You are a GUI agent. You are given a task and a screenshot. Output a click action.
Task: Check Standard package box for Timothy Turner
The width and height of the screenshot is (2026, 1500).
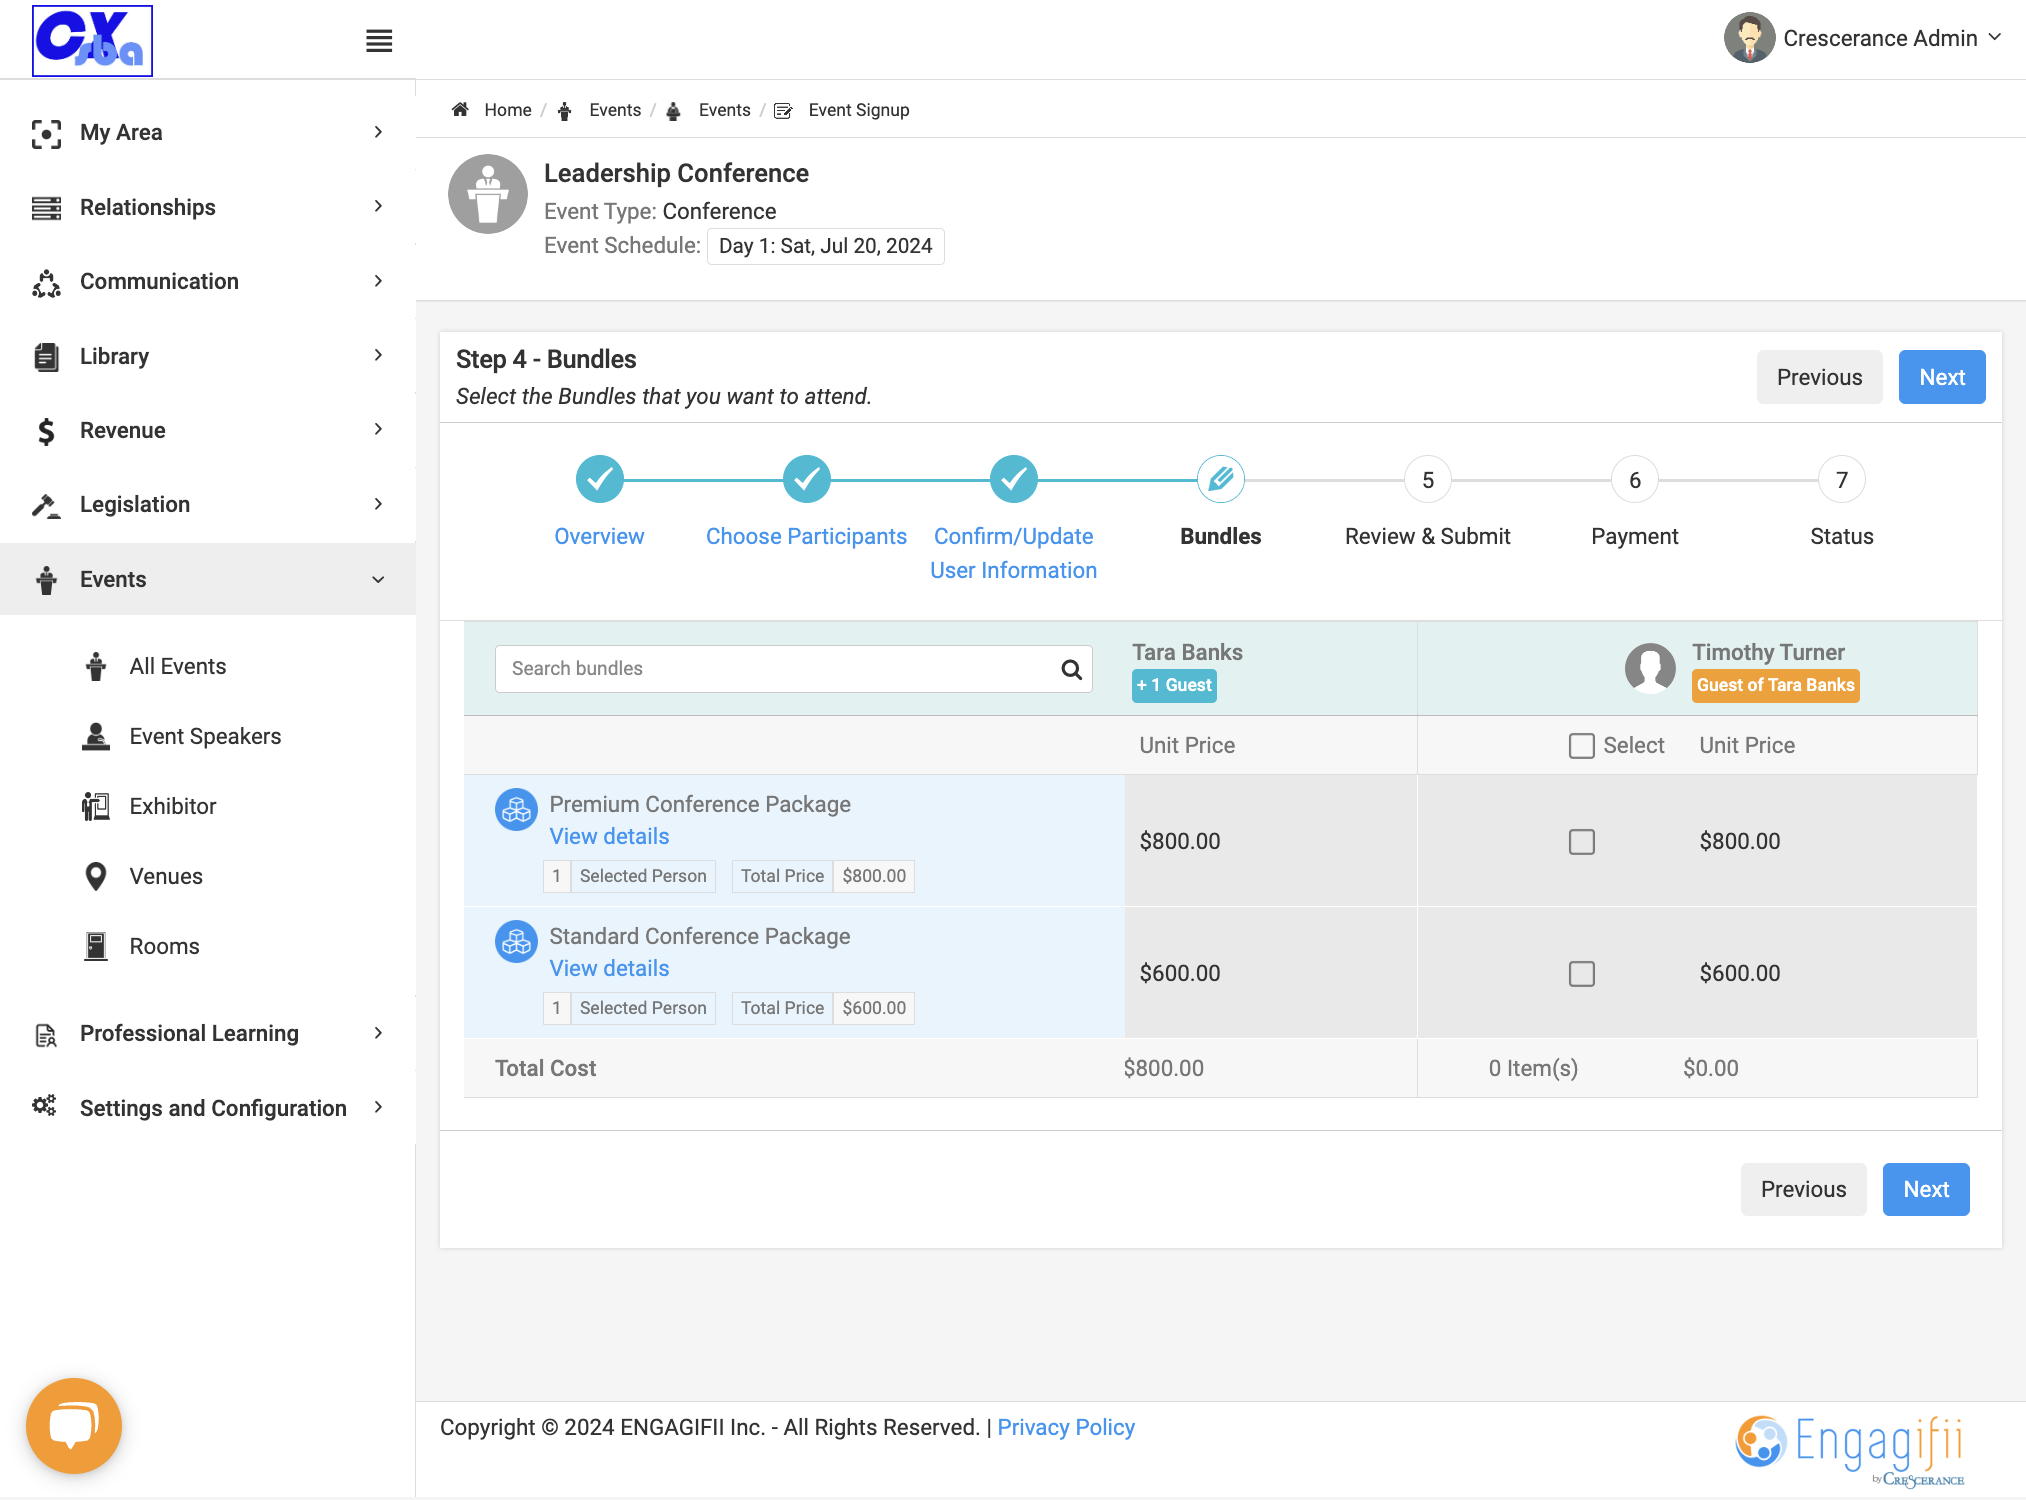point(1582,974)
